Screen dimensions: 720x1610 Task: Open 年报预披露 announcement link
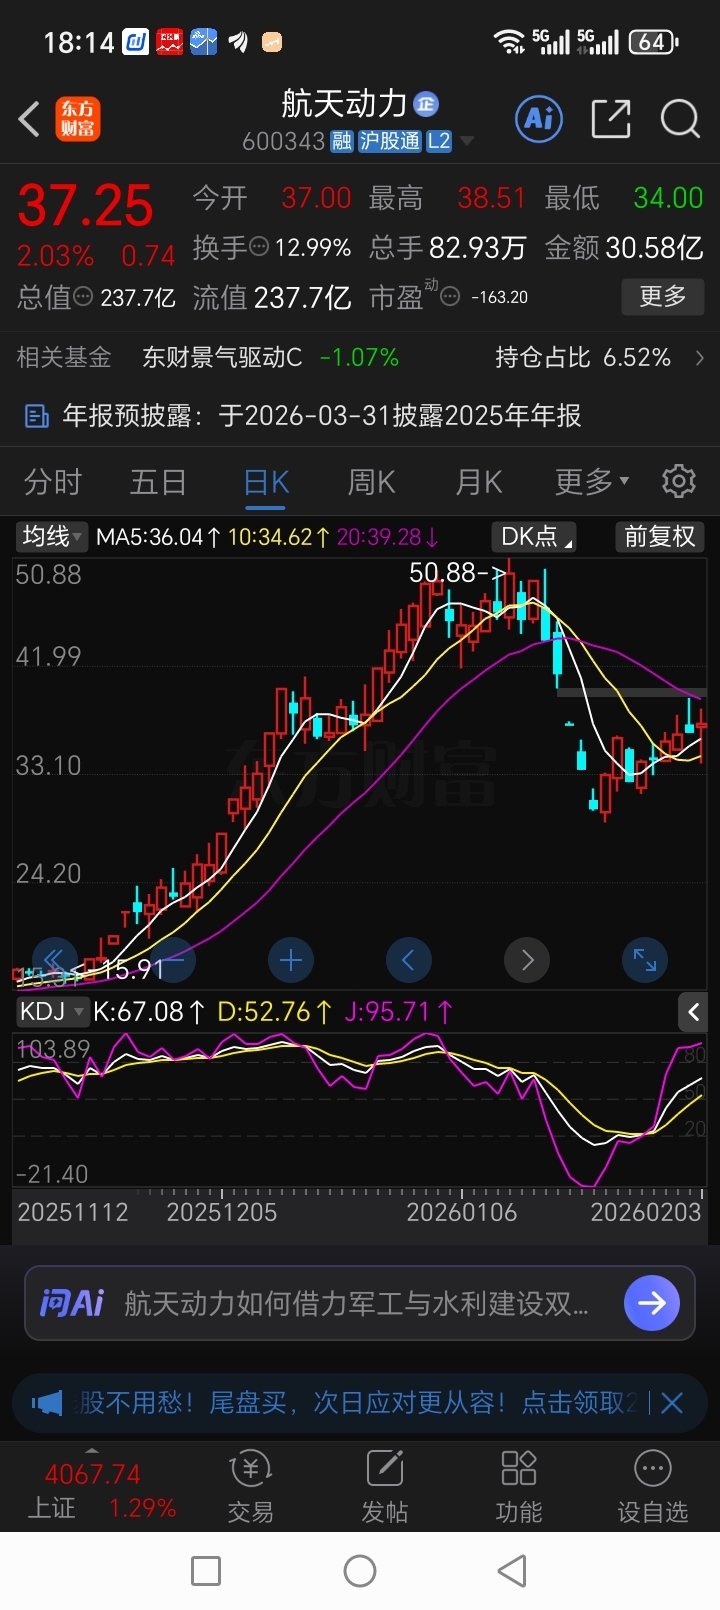point(322,416)
